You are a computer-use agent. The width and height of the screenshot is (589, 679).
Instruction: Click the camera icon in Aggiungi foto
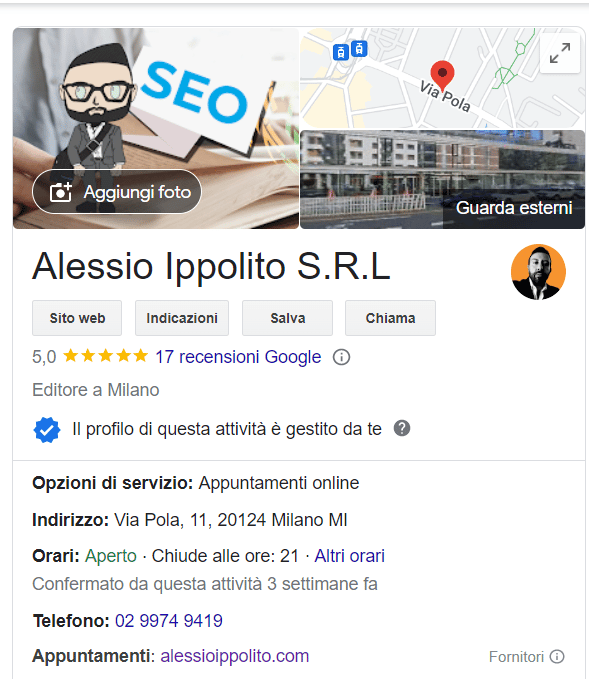click(x=61, y=192)
